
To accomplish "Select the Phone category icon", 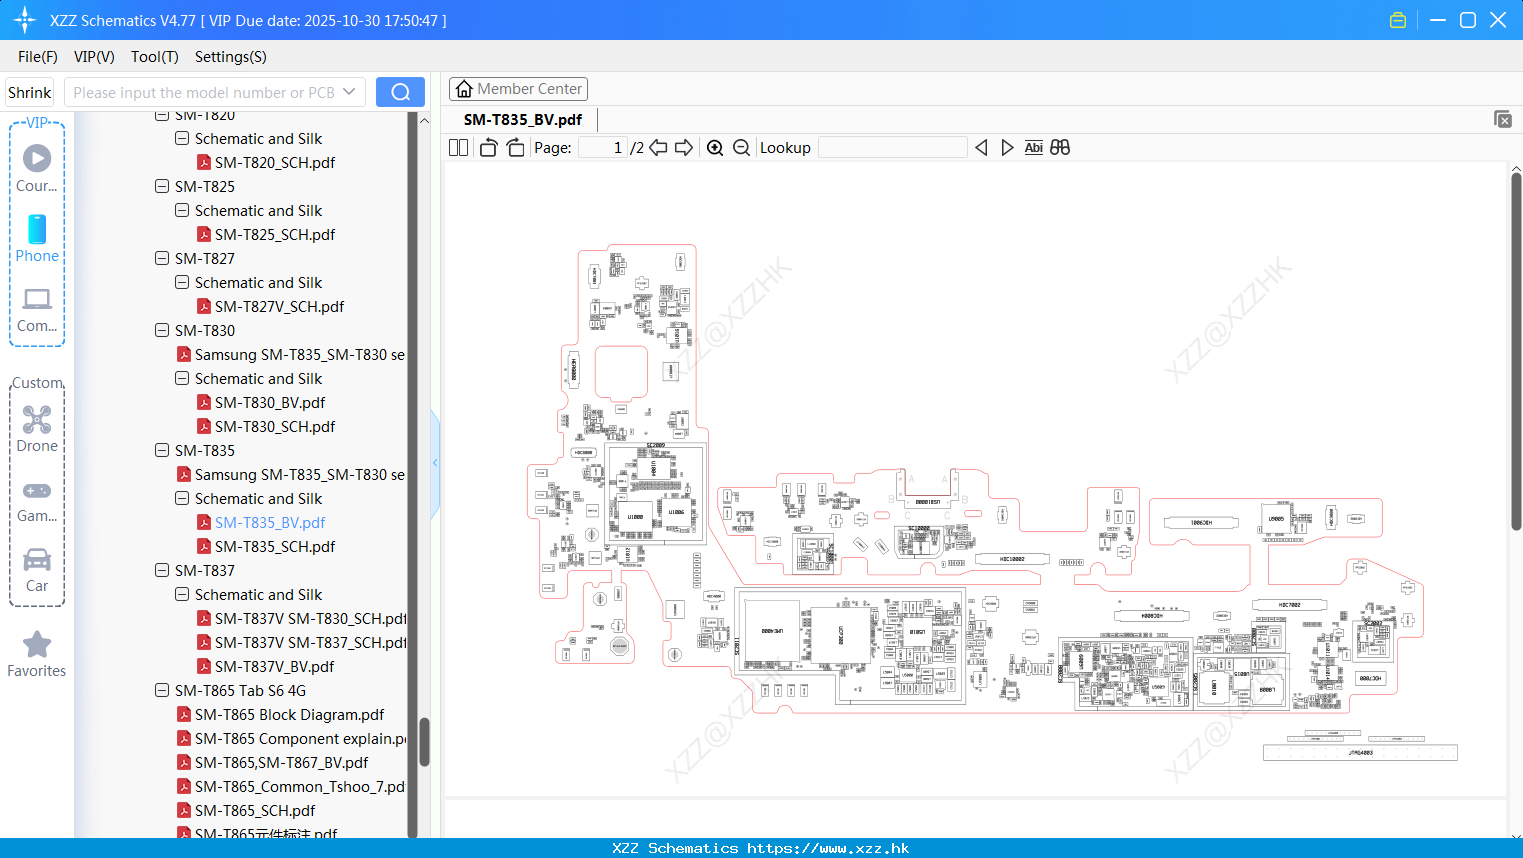I will coord(37,238).
